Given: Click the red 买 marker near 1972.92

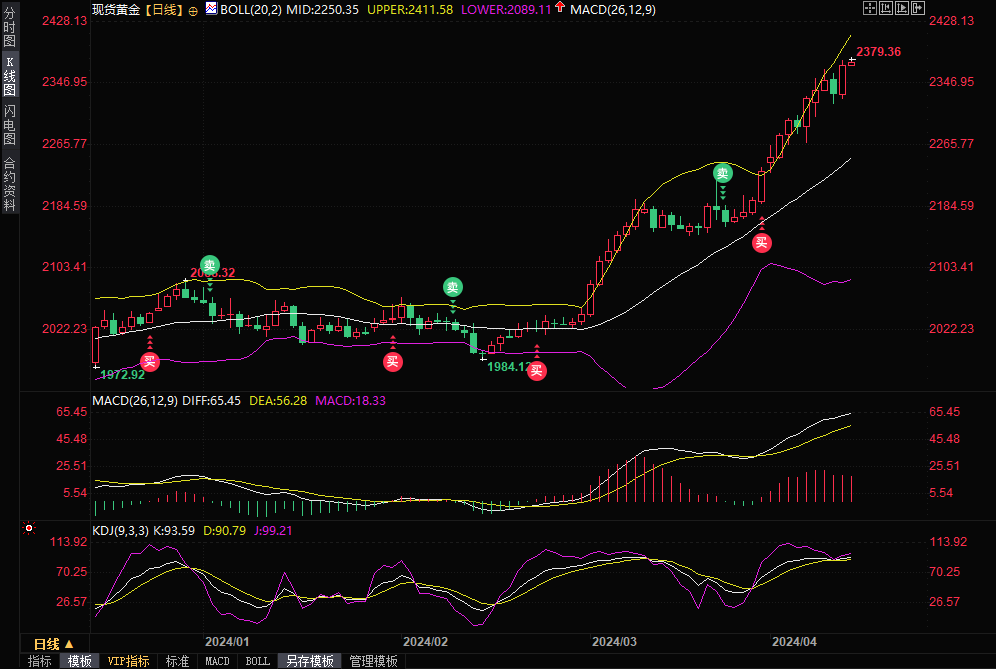Looking at the screenshot, I should [x=149, y=361].
